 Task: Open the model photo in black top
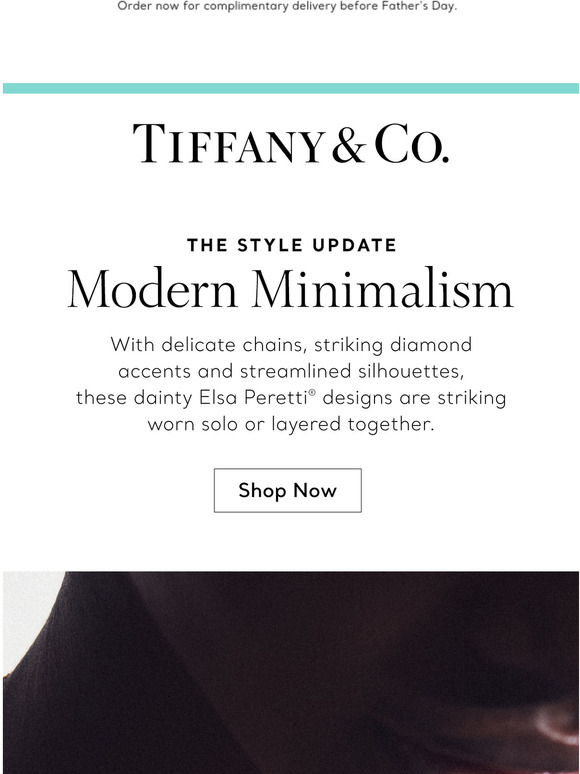[290, 673]
